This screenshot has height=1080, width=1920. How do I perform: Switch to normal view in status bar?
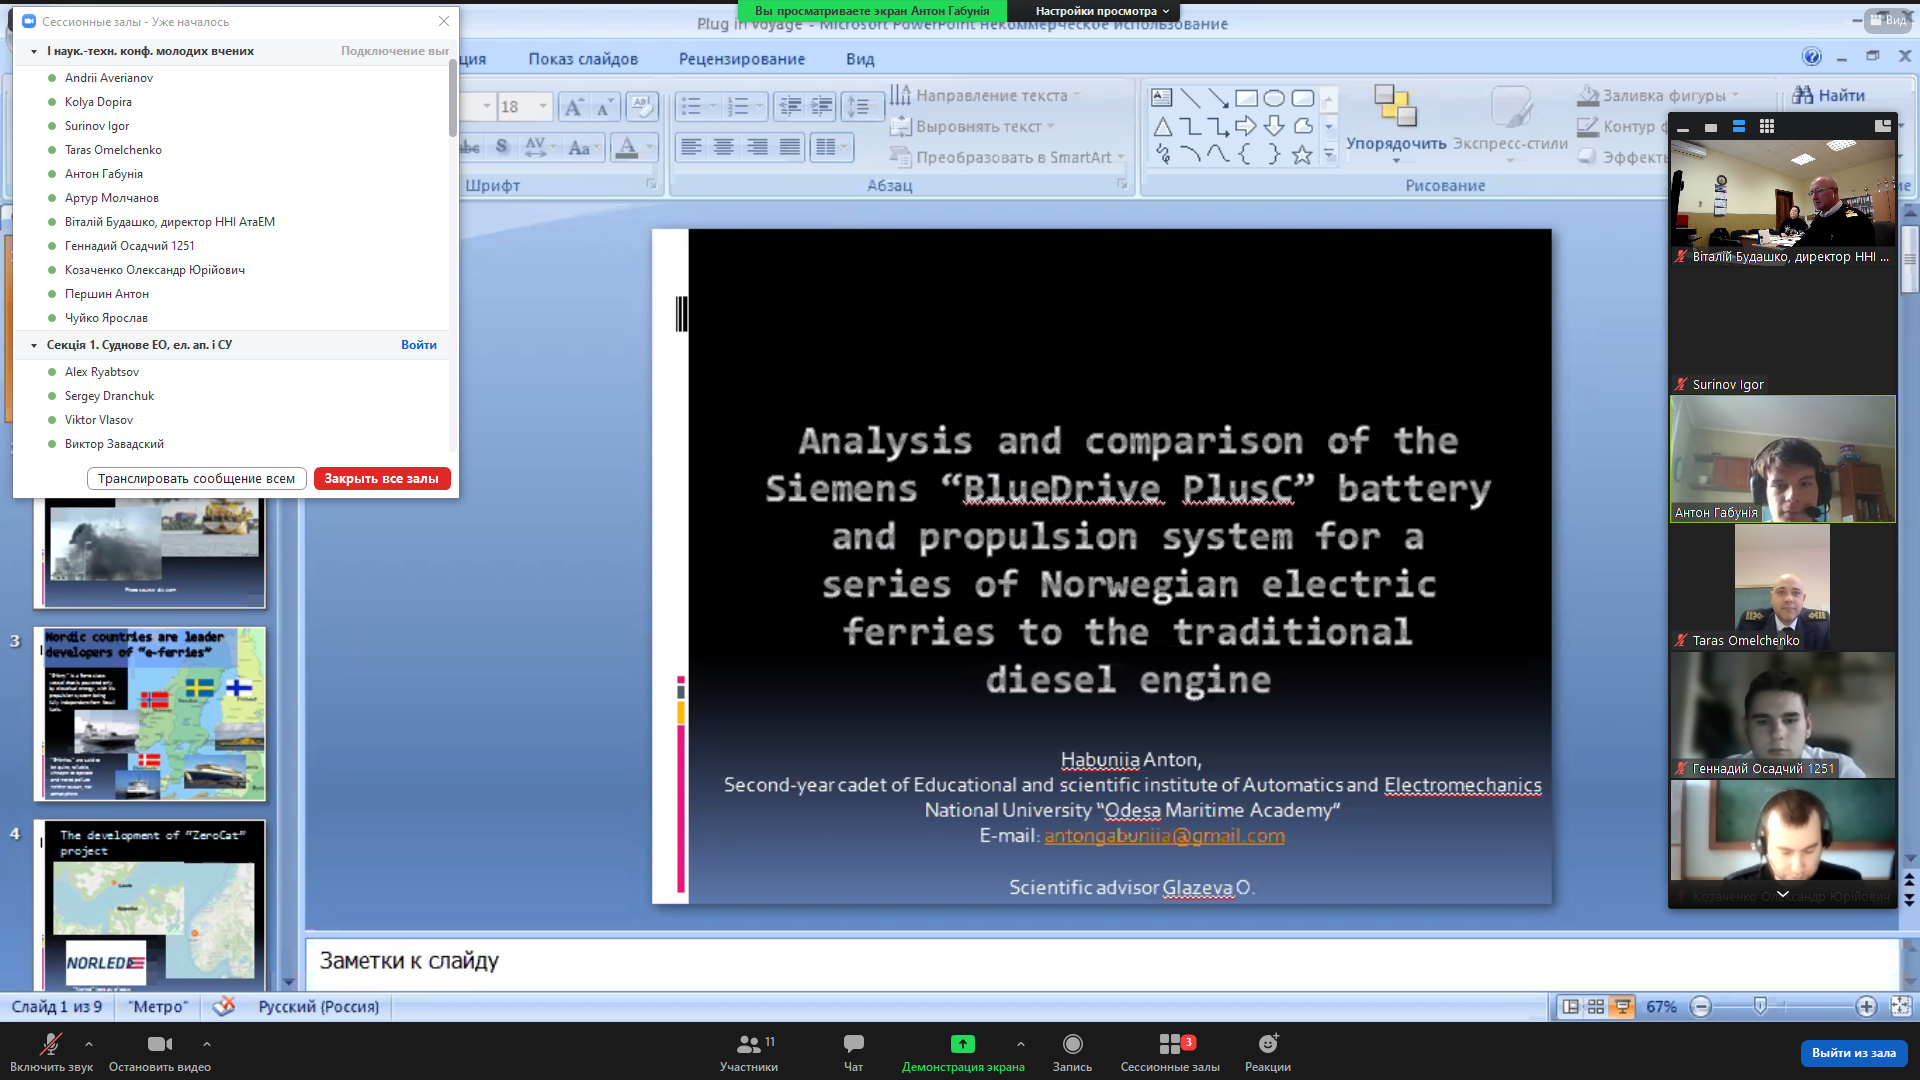(1571, 1007)
